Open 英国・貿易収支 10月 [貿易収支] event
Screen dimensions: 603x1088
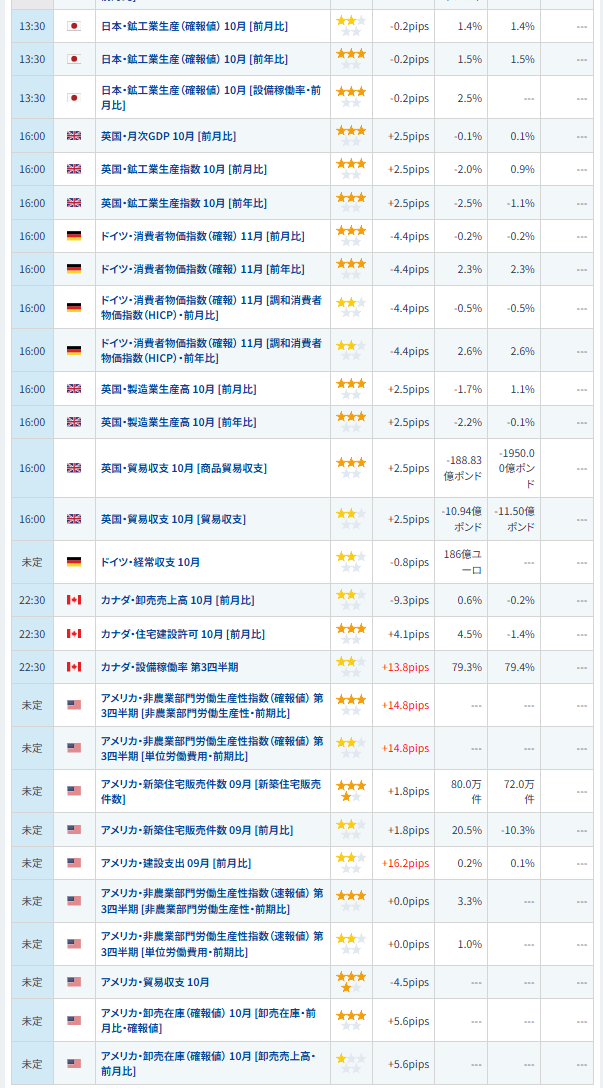[x=172, y=519]
